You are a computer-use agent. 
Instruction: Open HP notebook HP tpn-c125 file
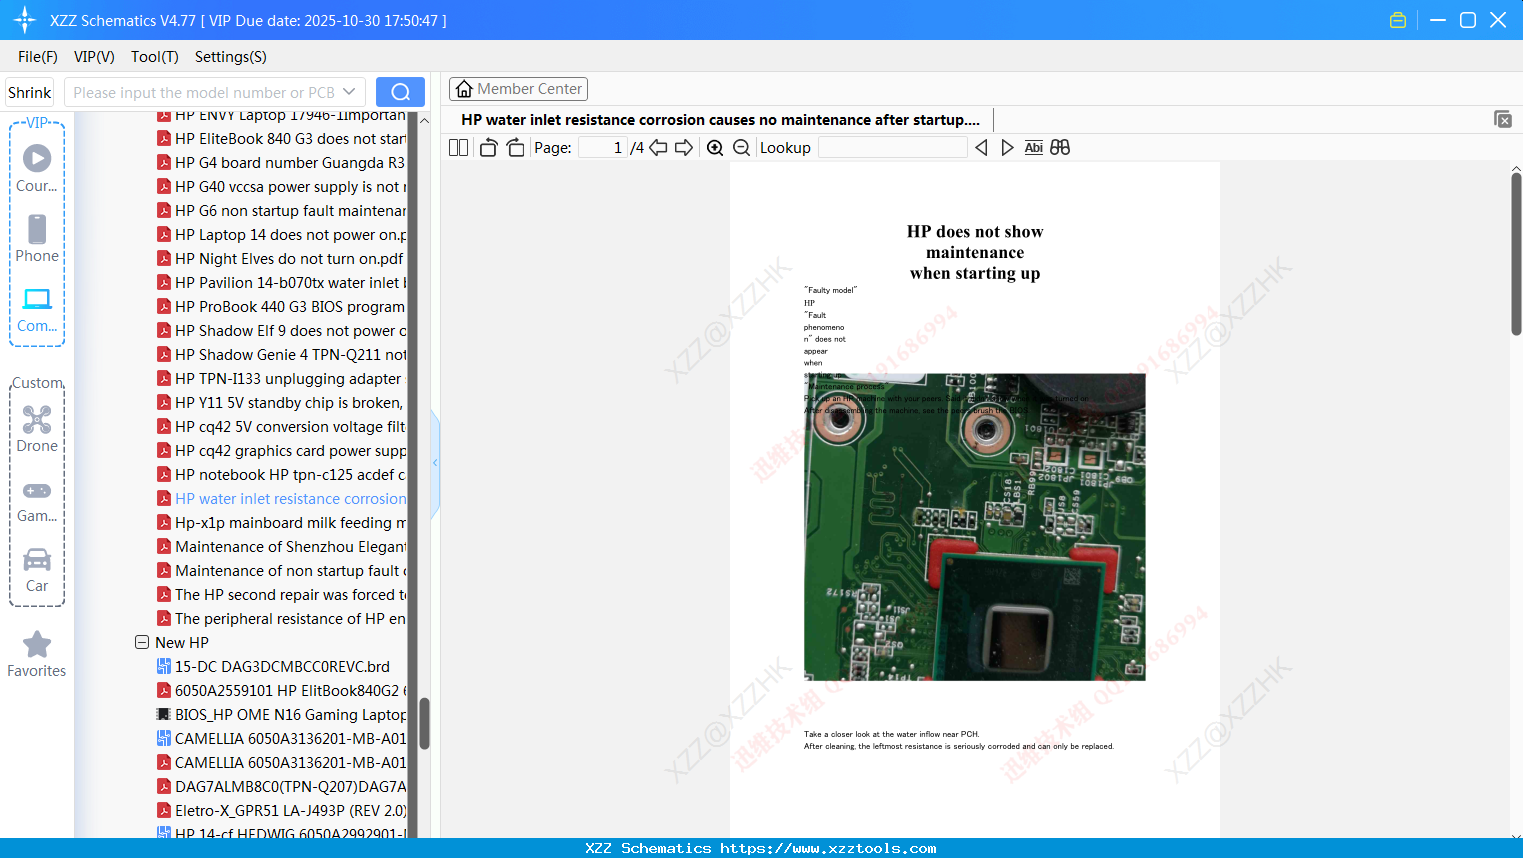pos(281,475)
